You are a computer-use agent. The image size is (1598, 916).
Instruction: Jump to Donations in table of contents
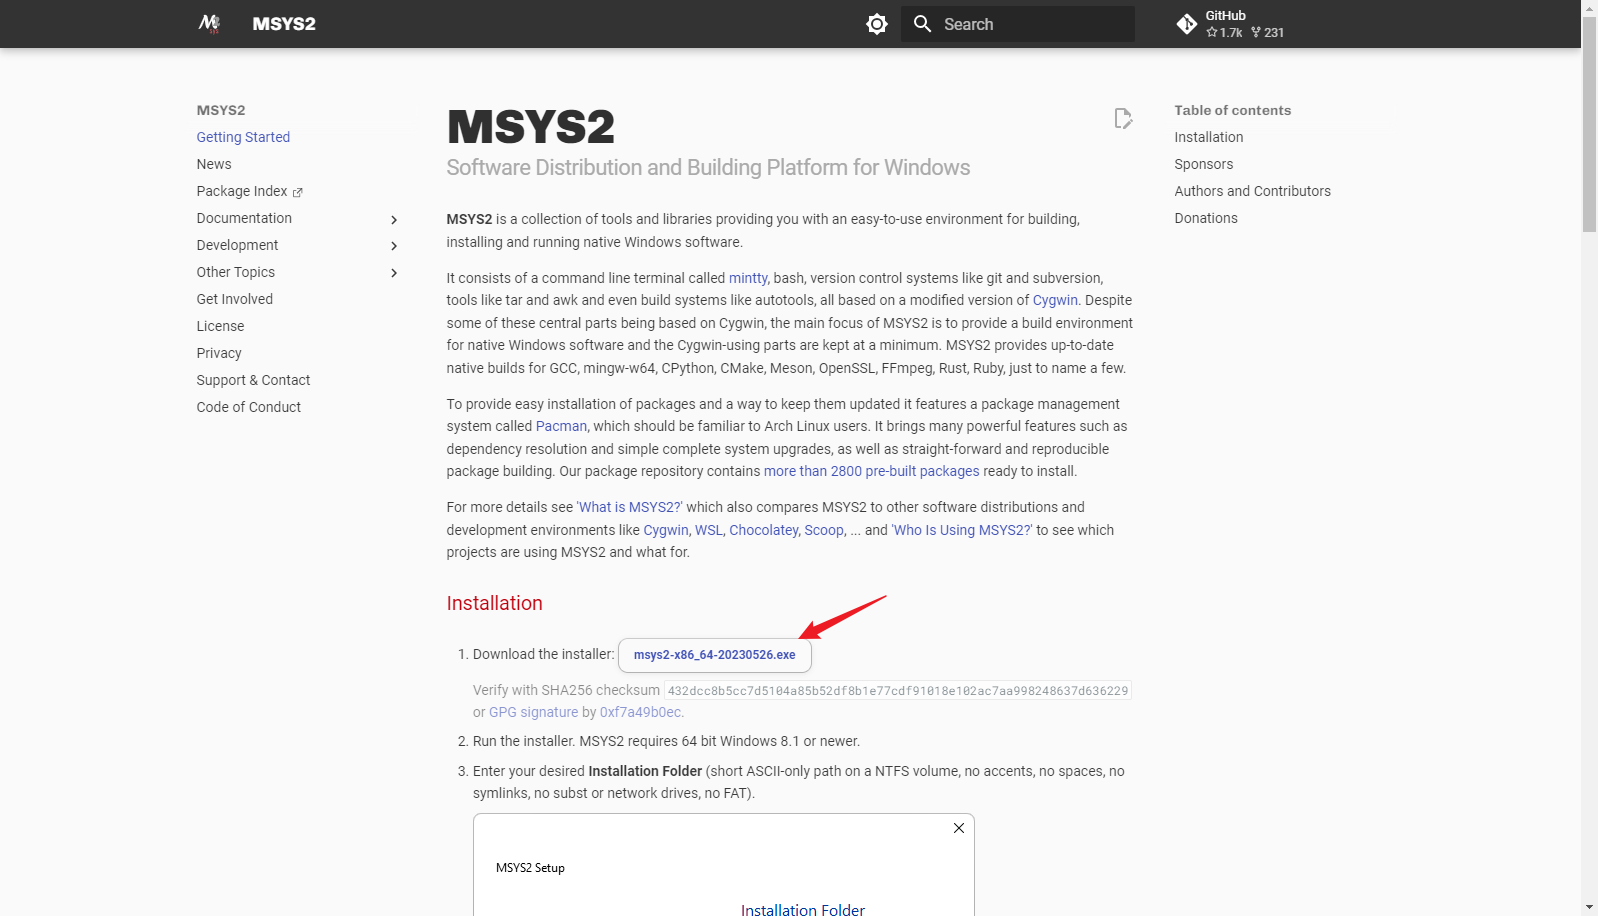(1206, 218)
